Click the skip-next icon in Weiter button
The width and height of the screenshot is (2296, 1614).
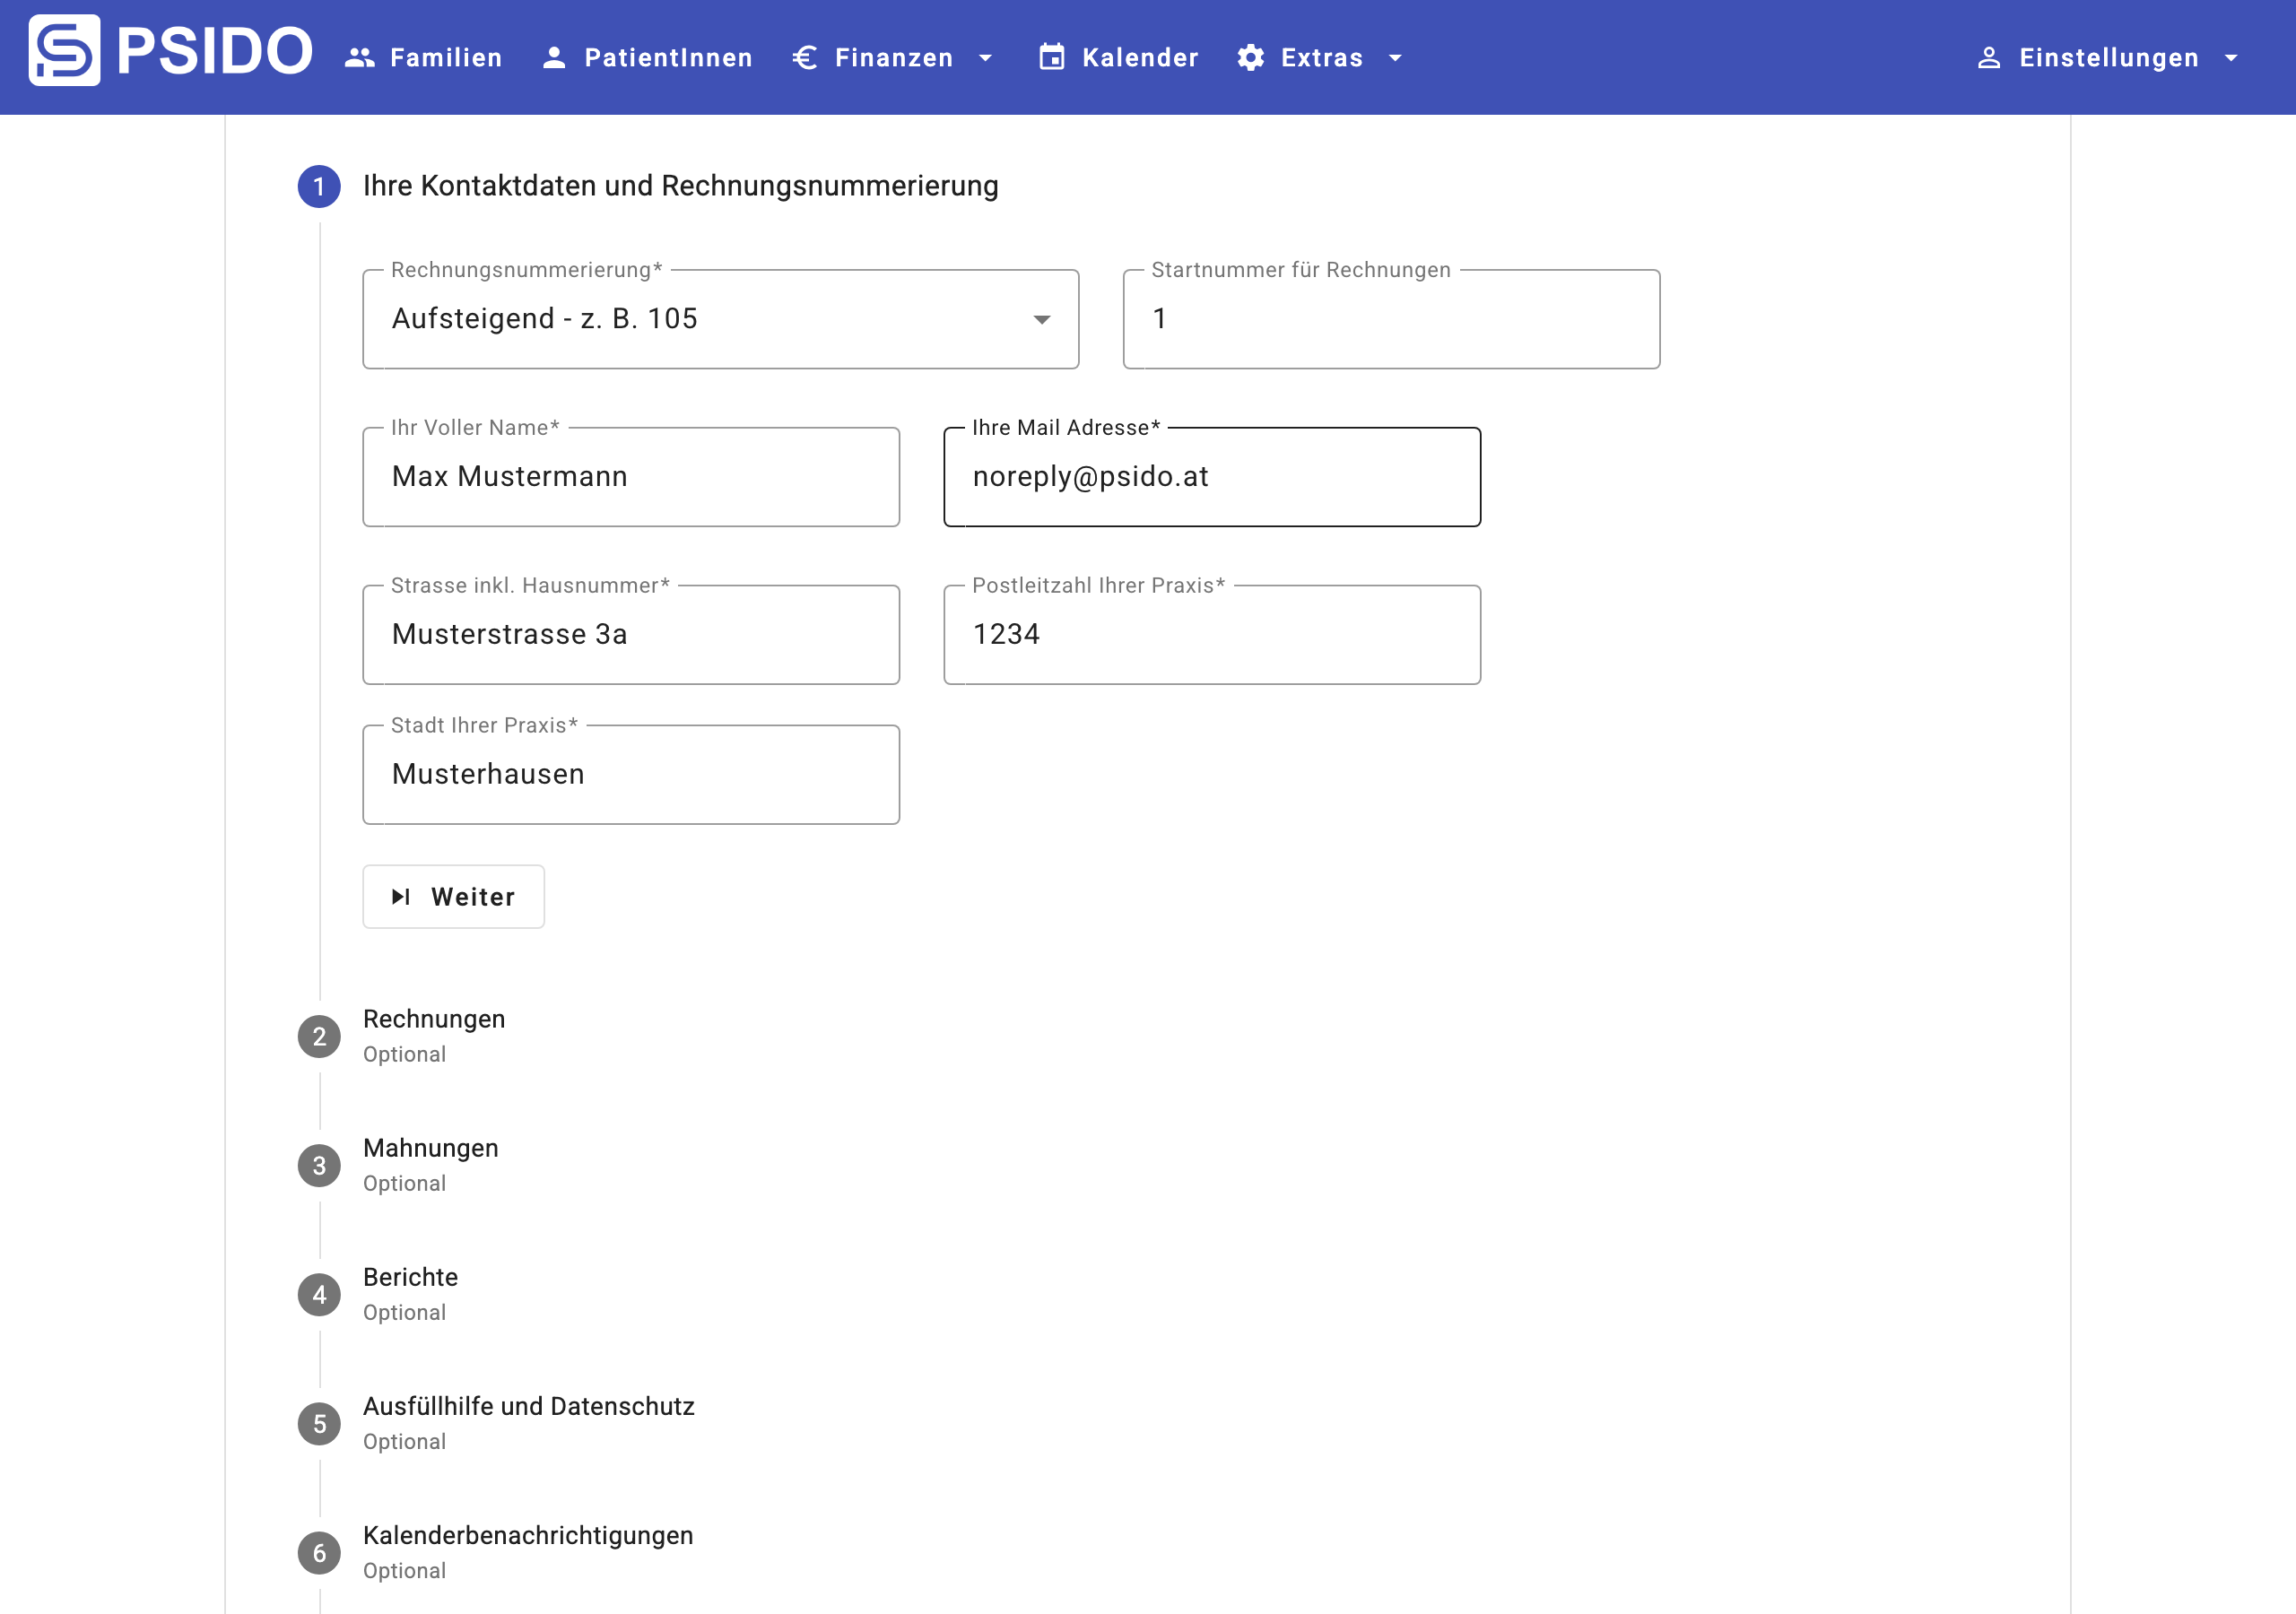coord(401,897)
